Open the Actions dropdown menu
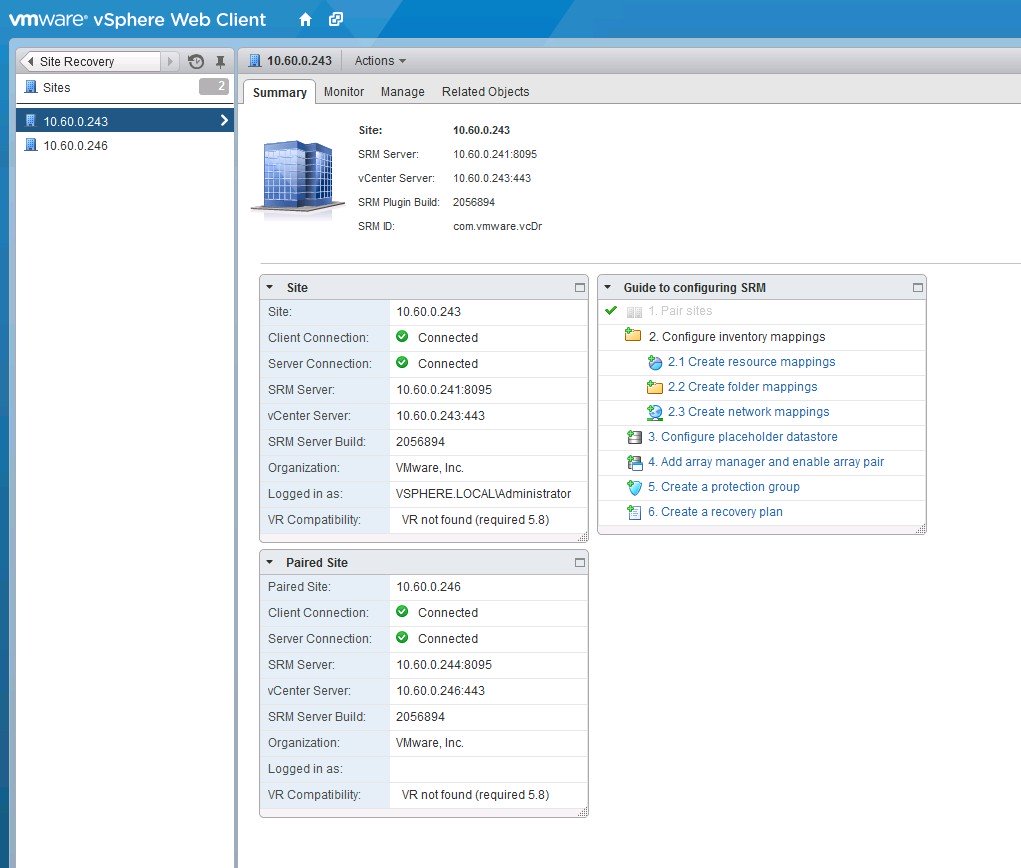Viewport: 1021px width, 868px height. click(380, 61)
